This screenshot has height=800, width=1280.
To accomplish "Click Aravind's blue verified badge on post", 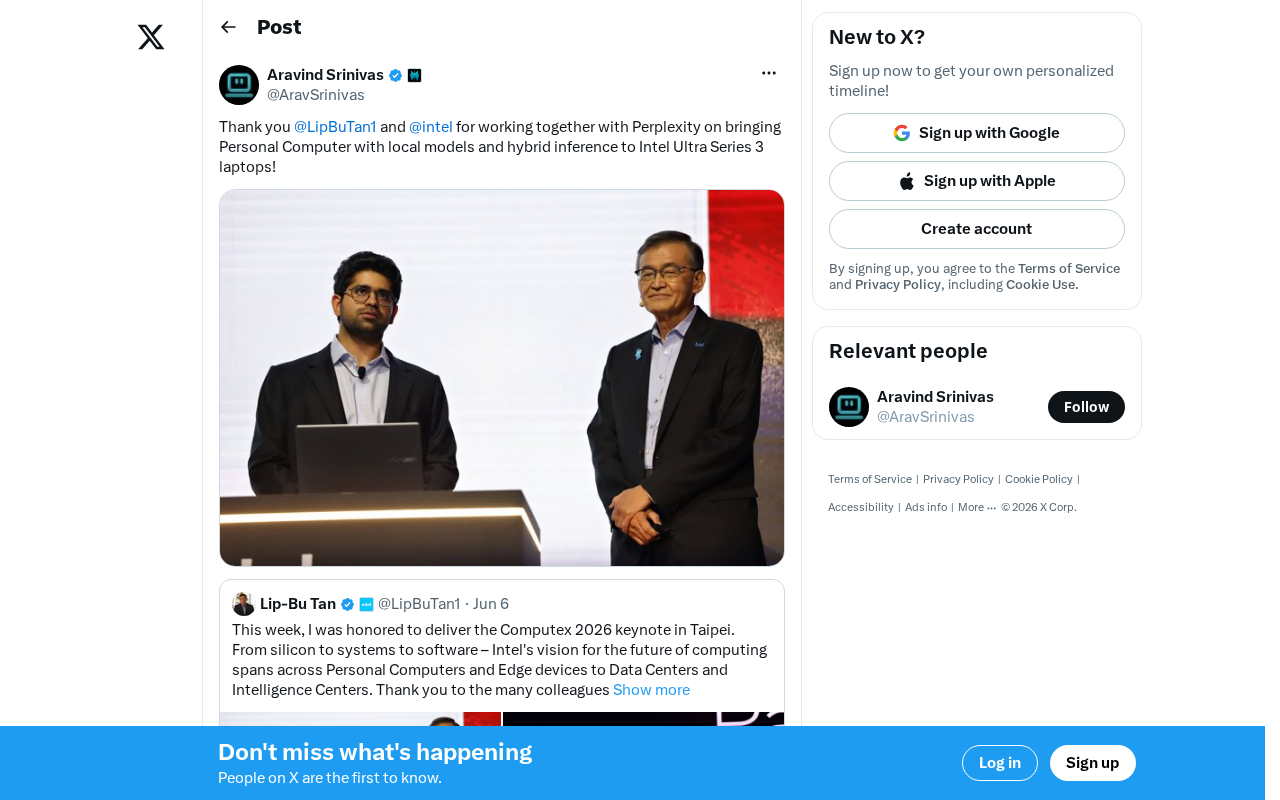I will click(x=396, y=75).
